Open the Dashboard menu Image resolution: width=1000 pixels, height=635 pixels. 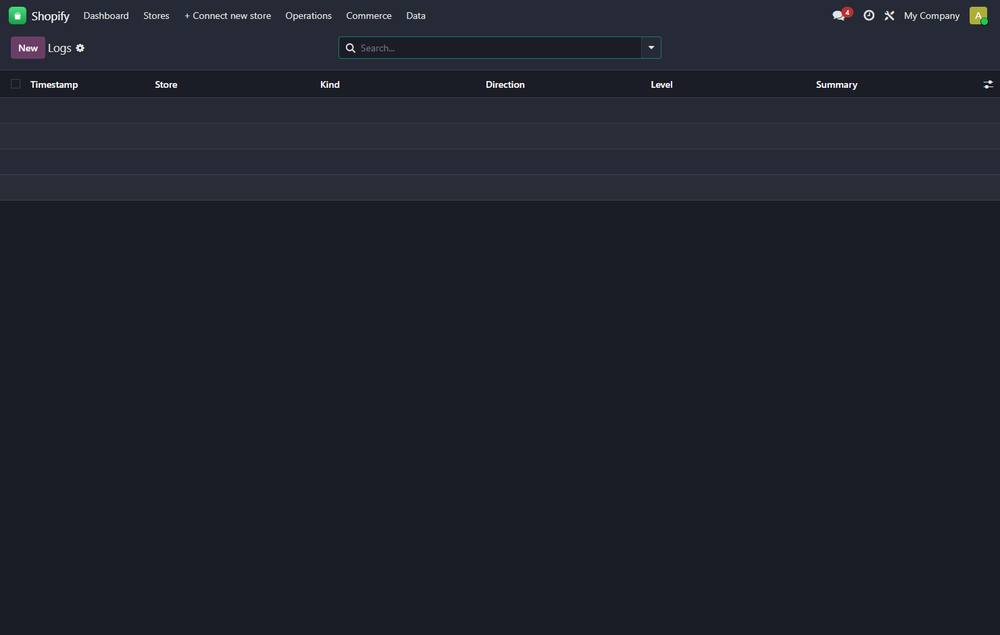pos(106,15)
